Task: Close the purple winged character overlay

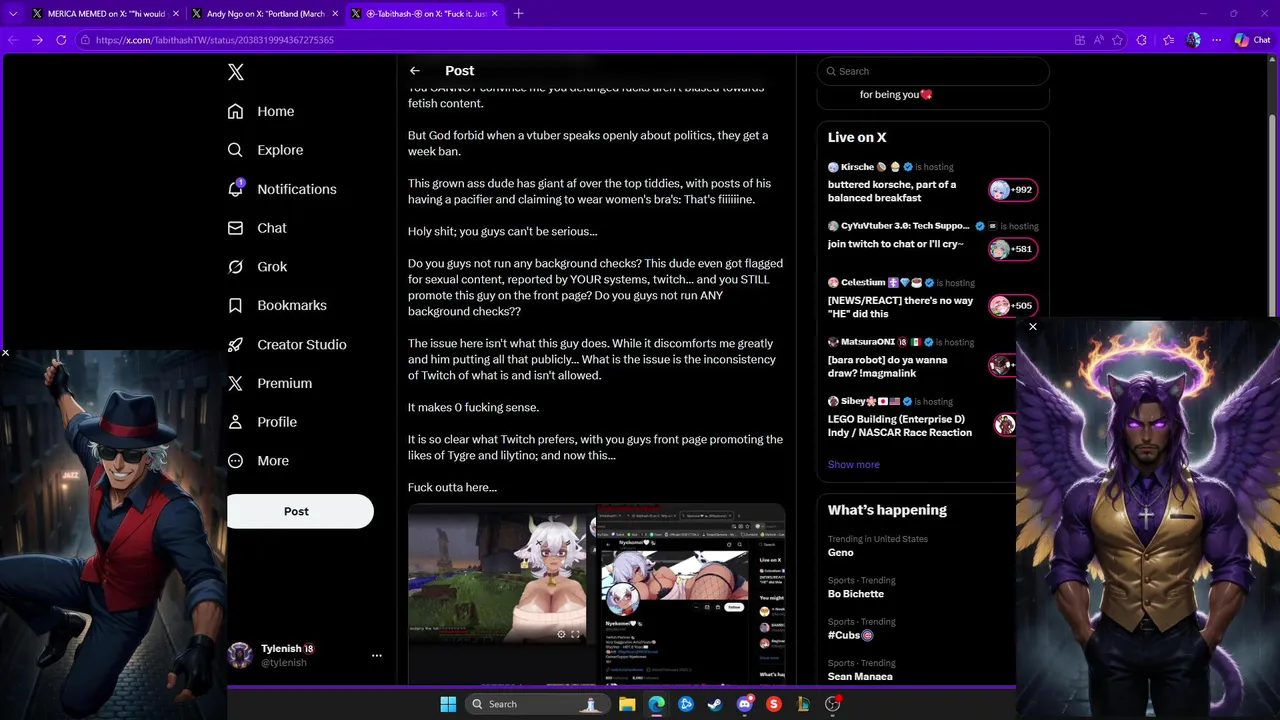Action: [1033, 327]
